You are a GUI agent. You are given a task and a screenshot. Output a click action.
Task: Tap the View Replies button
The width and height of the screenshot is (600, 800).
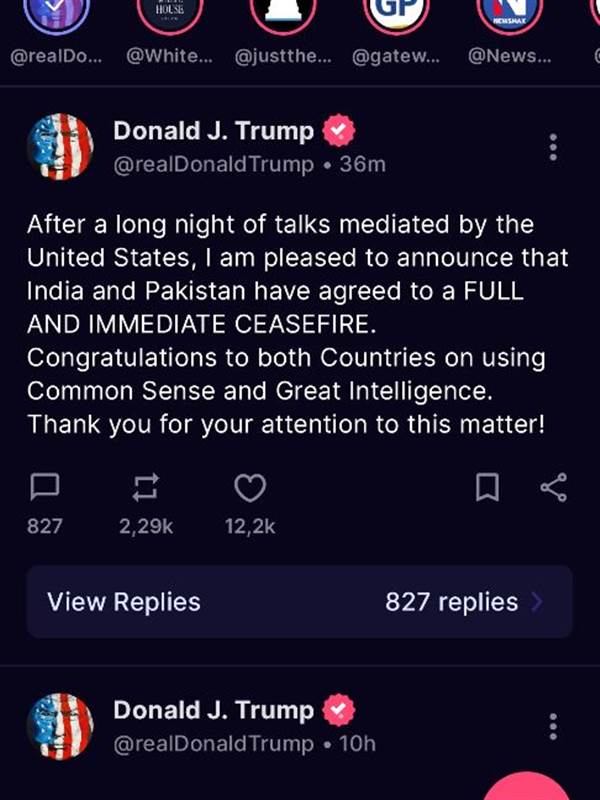(x=299, y=602)
